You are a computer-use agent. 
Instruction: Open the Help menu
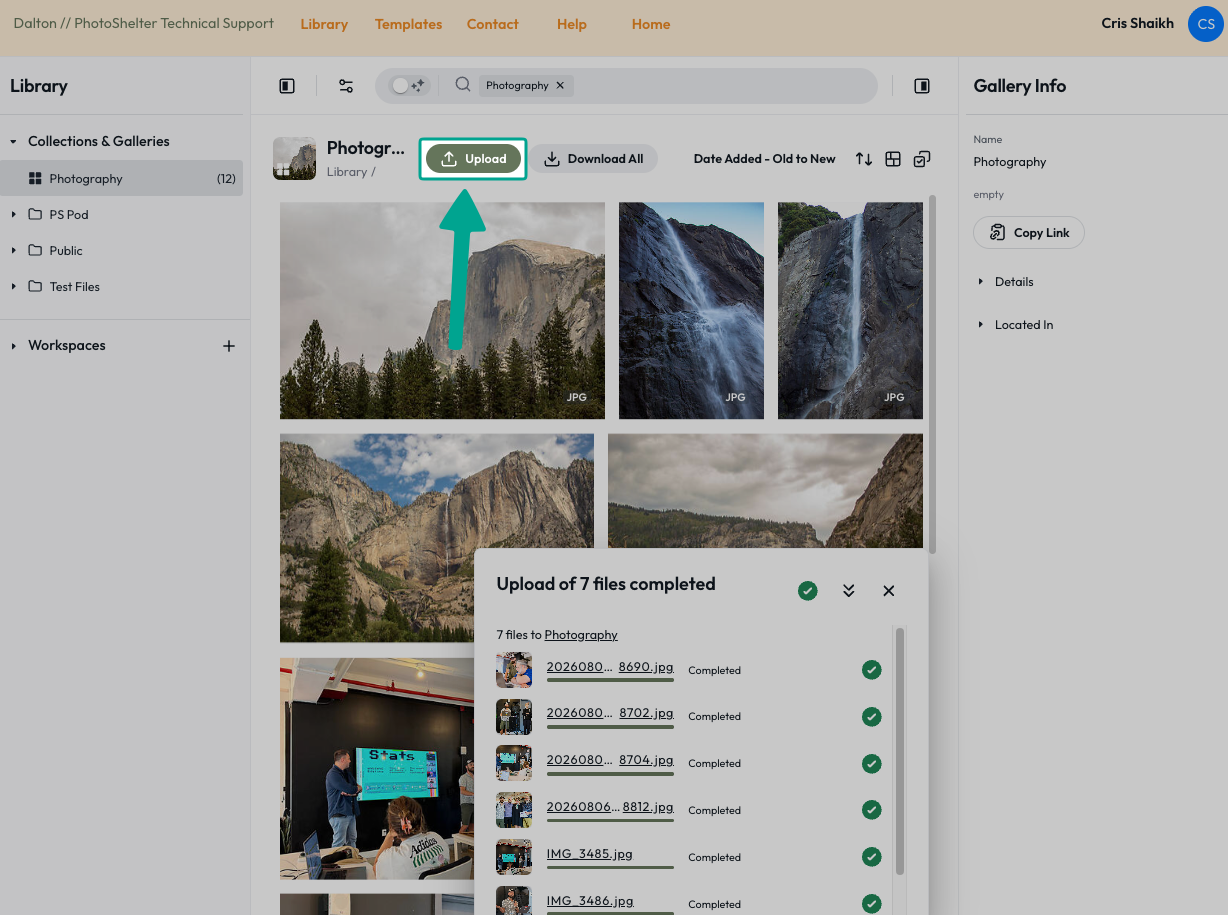coord(572,24)
